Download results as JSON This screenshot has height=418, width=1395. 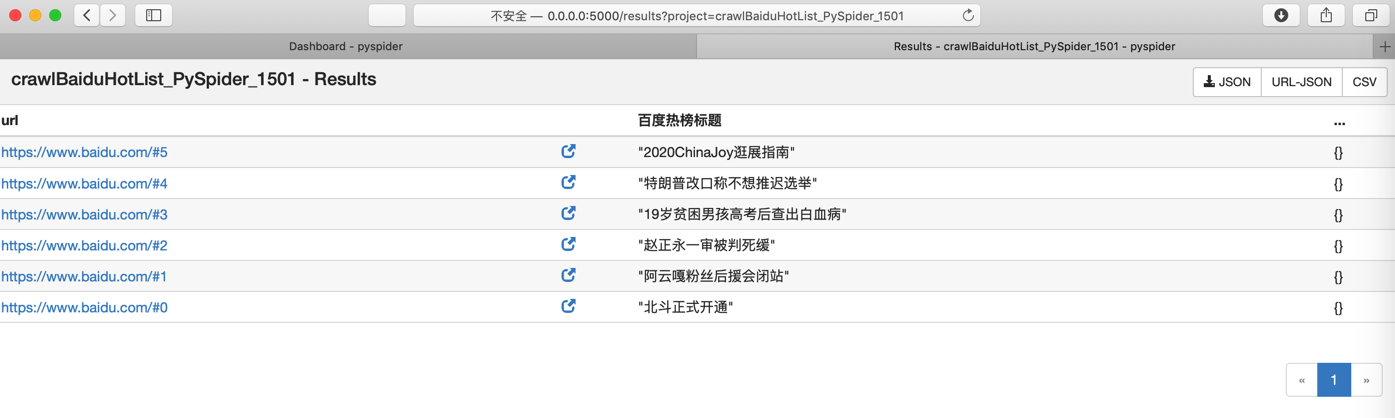(x=1227, y=82)
